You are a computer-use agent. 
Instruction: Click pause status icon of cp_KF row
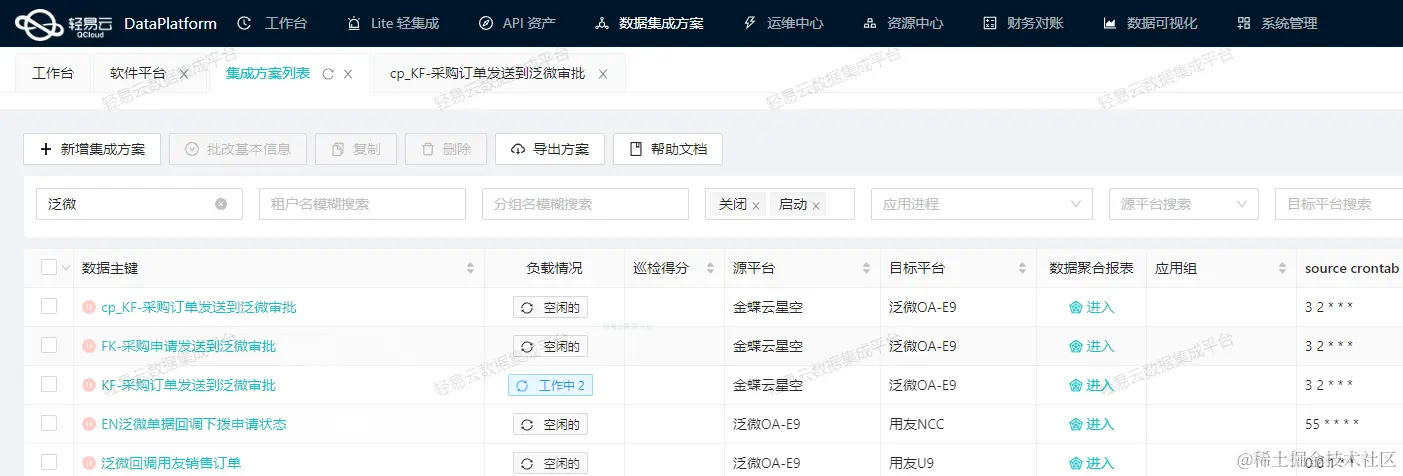pos(89,307)
